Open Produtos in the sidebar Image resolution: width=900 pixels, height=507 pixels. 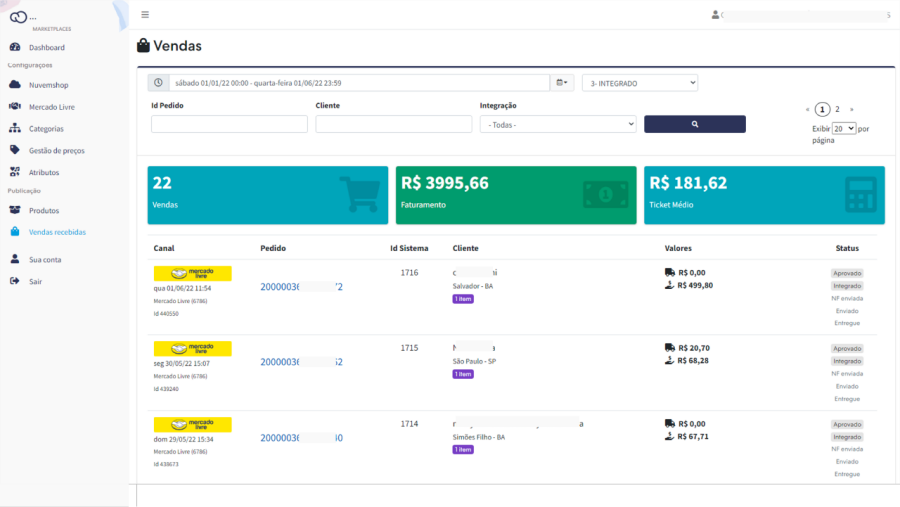[44, 211]
